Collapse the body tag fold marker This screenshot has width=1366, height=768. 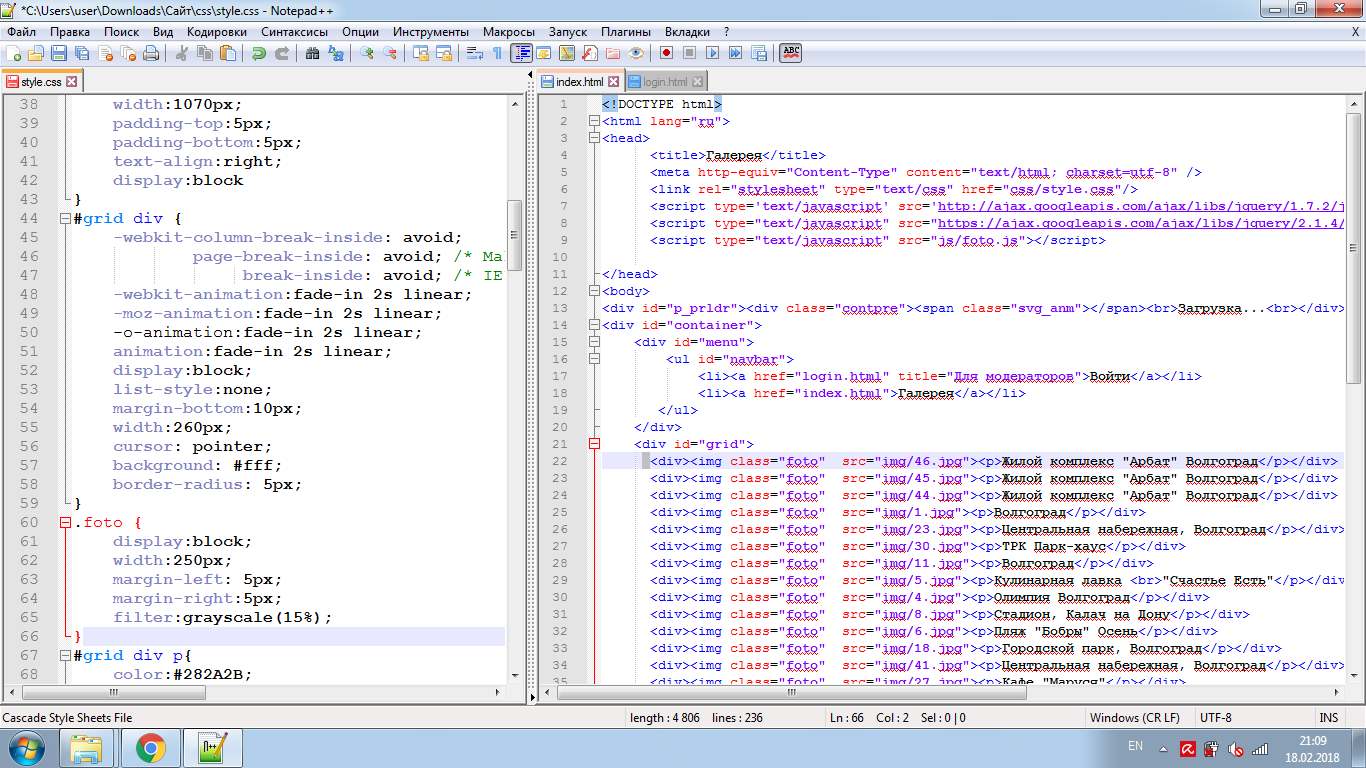click(x=594, y=291)
